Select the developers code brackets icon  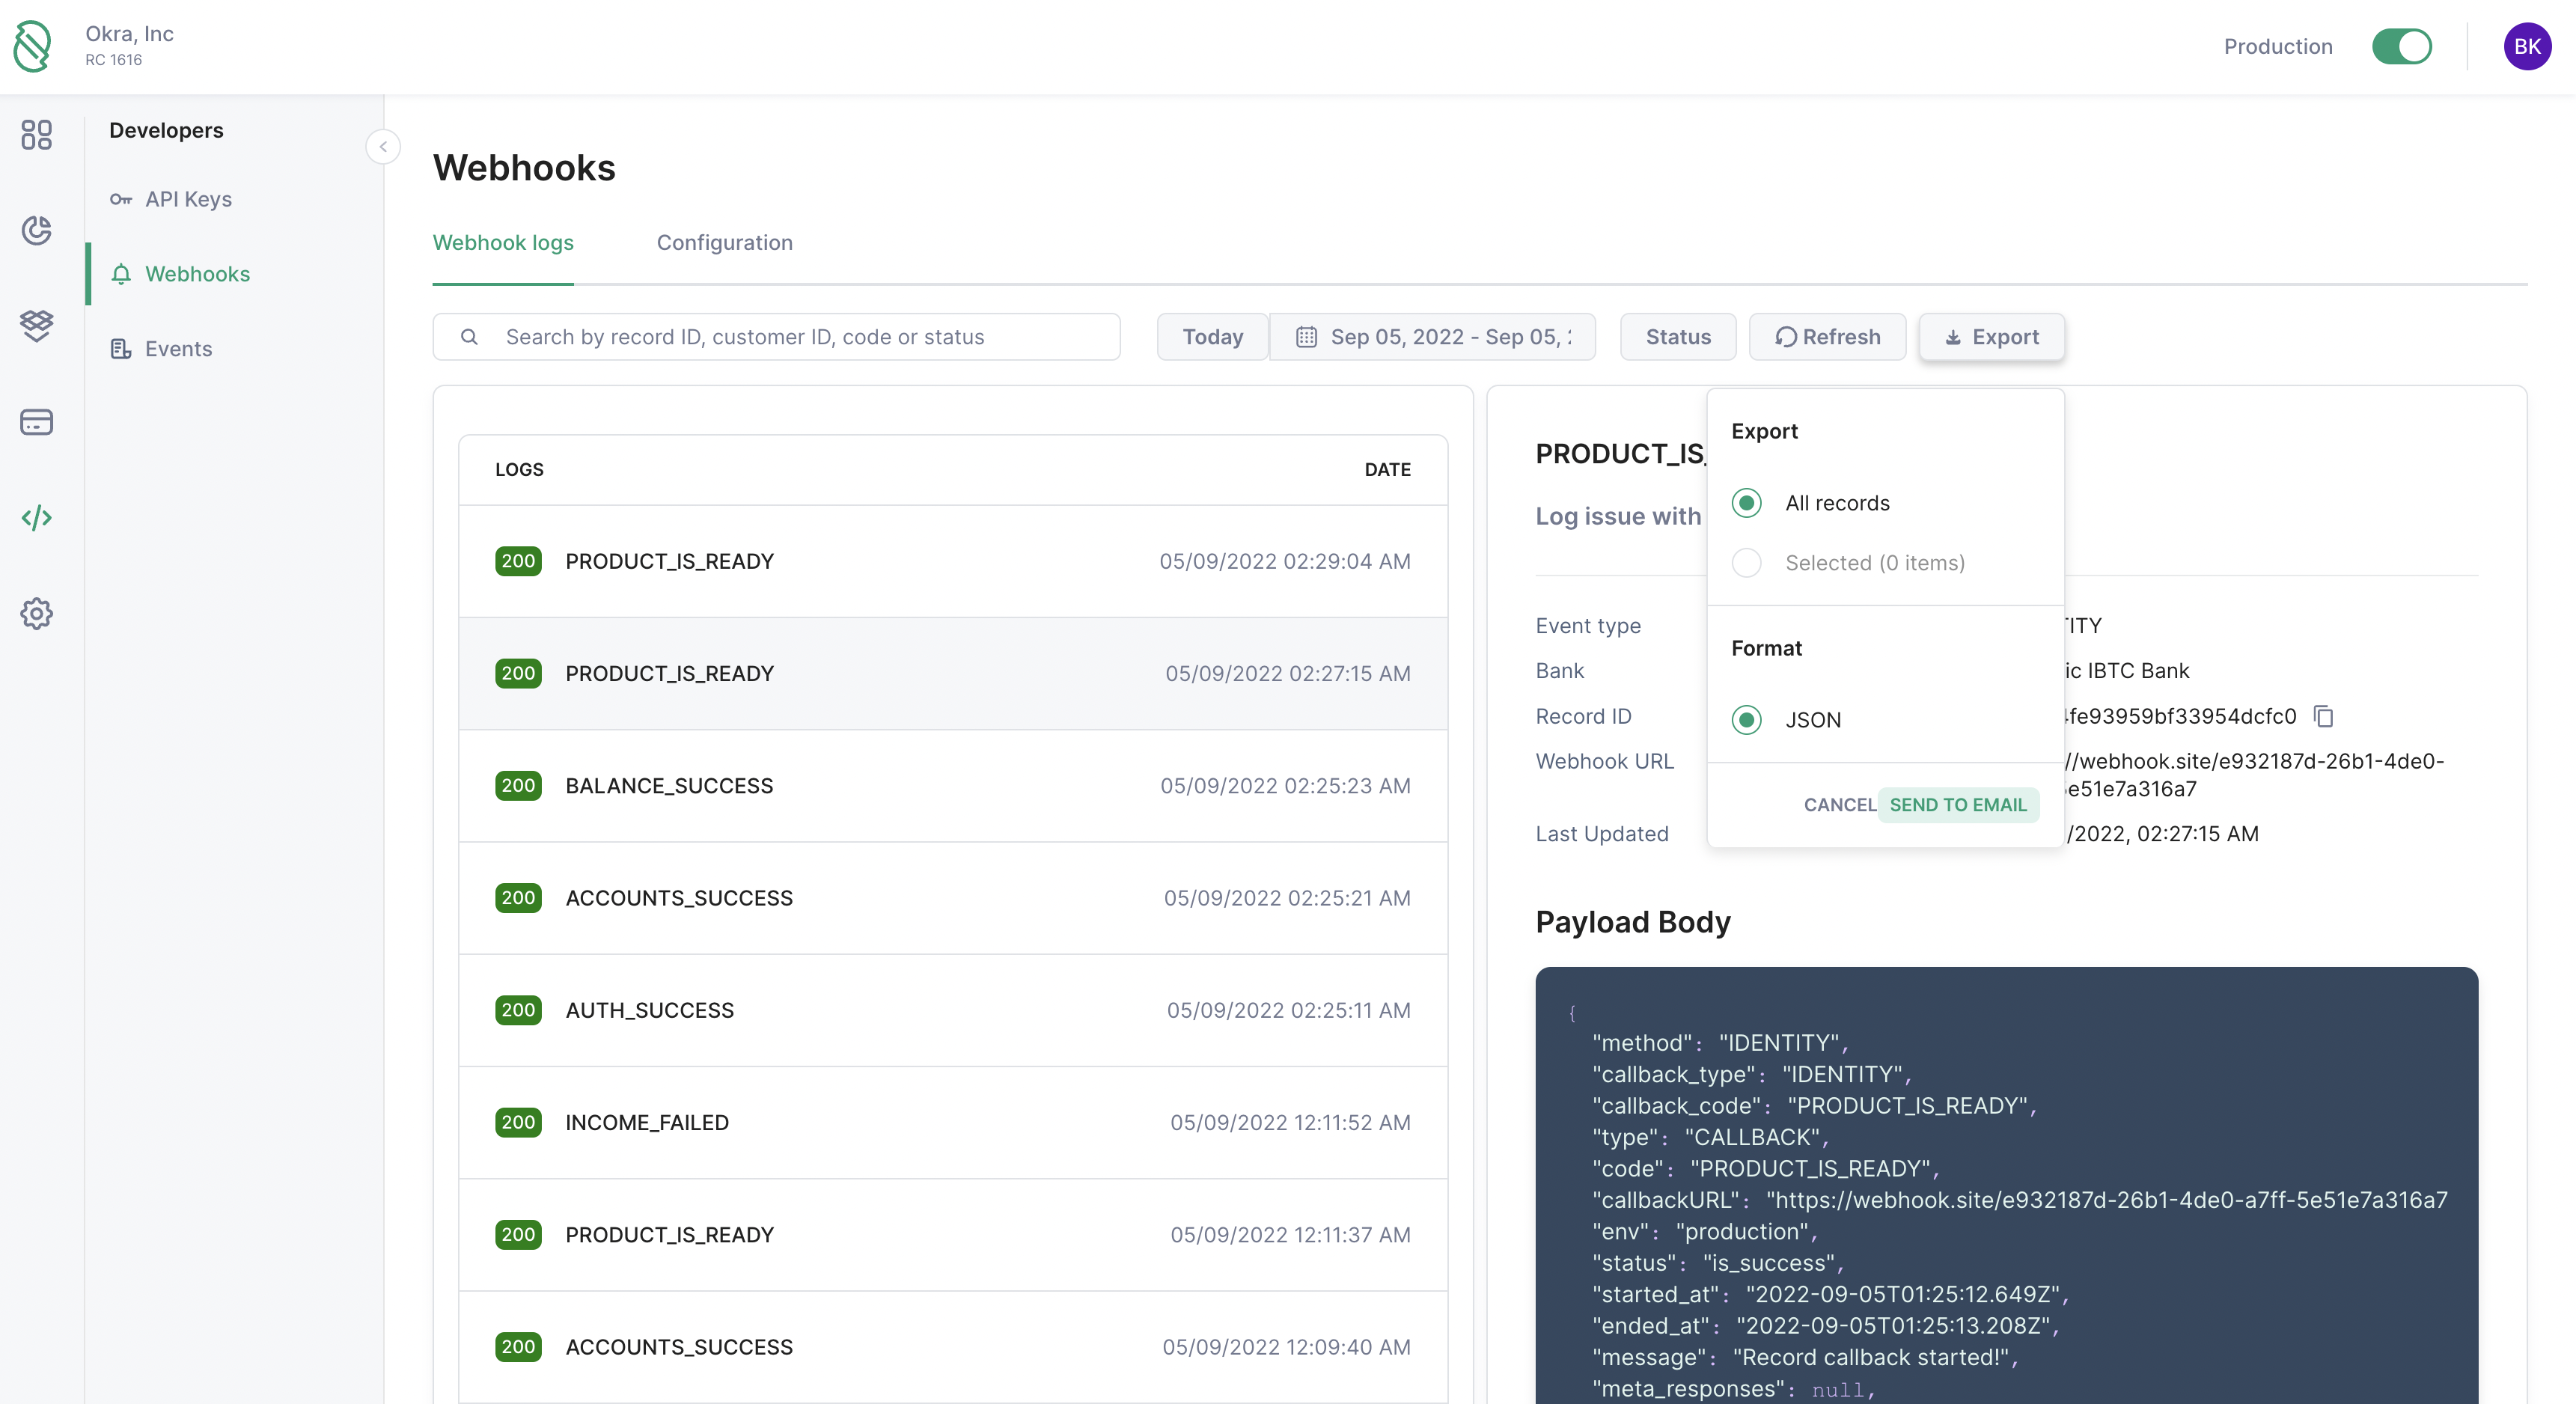(x=36, y=517)
